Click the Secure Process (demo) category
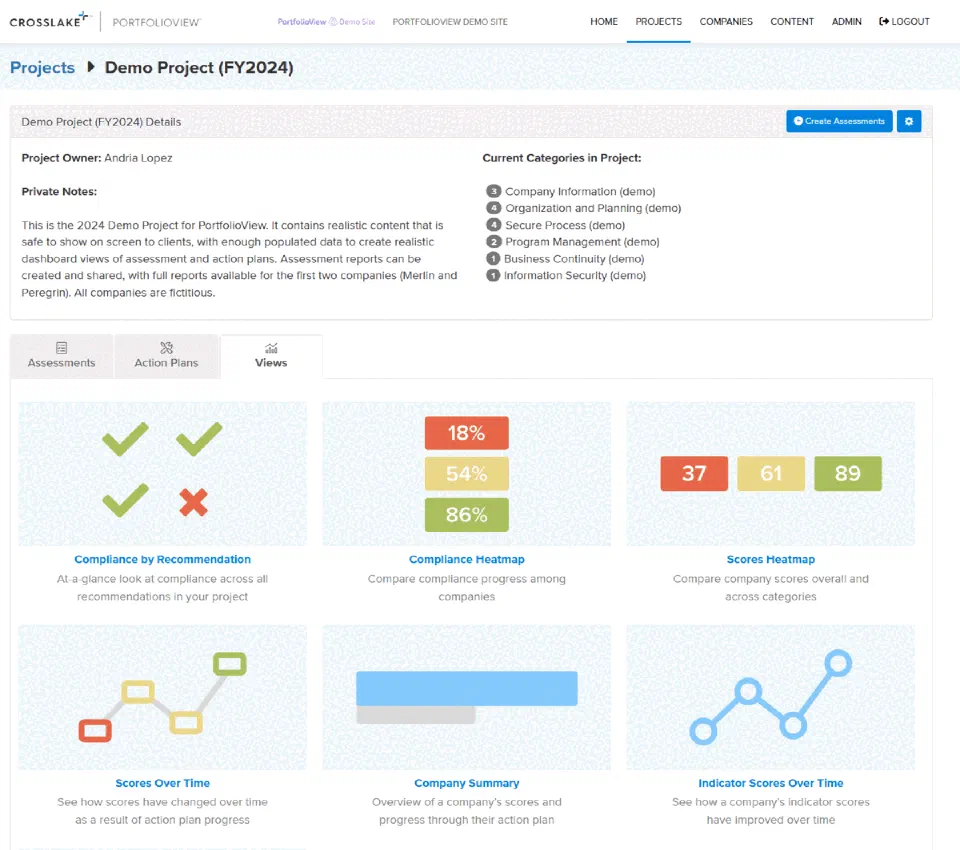The width and height of the screenshot is (960, 850). coord(565,225)
